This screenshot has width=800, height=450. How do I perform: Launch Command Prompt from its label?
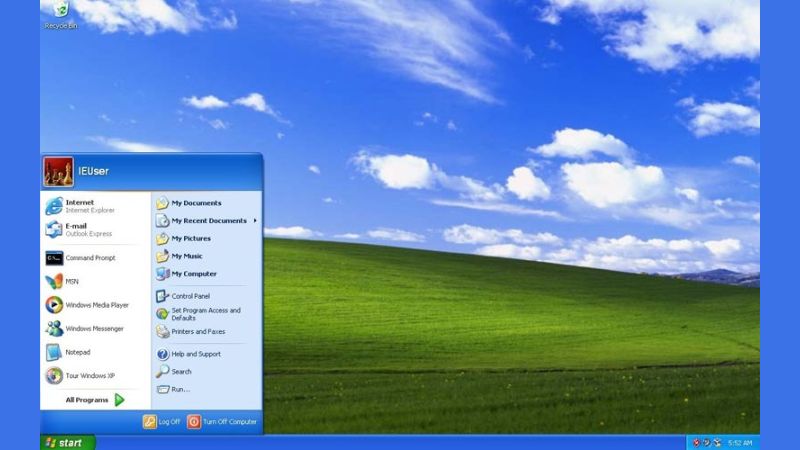[90, 258]
